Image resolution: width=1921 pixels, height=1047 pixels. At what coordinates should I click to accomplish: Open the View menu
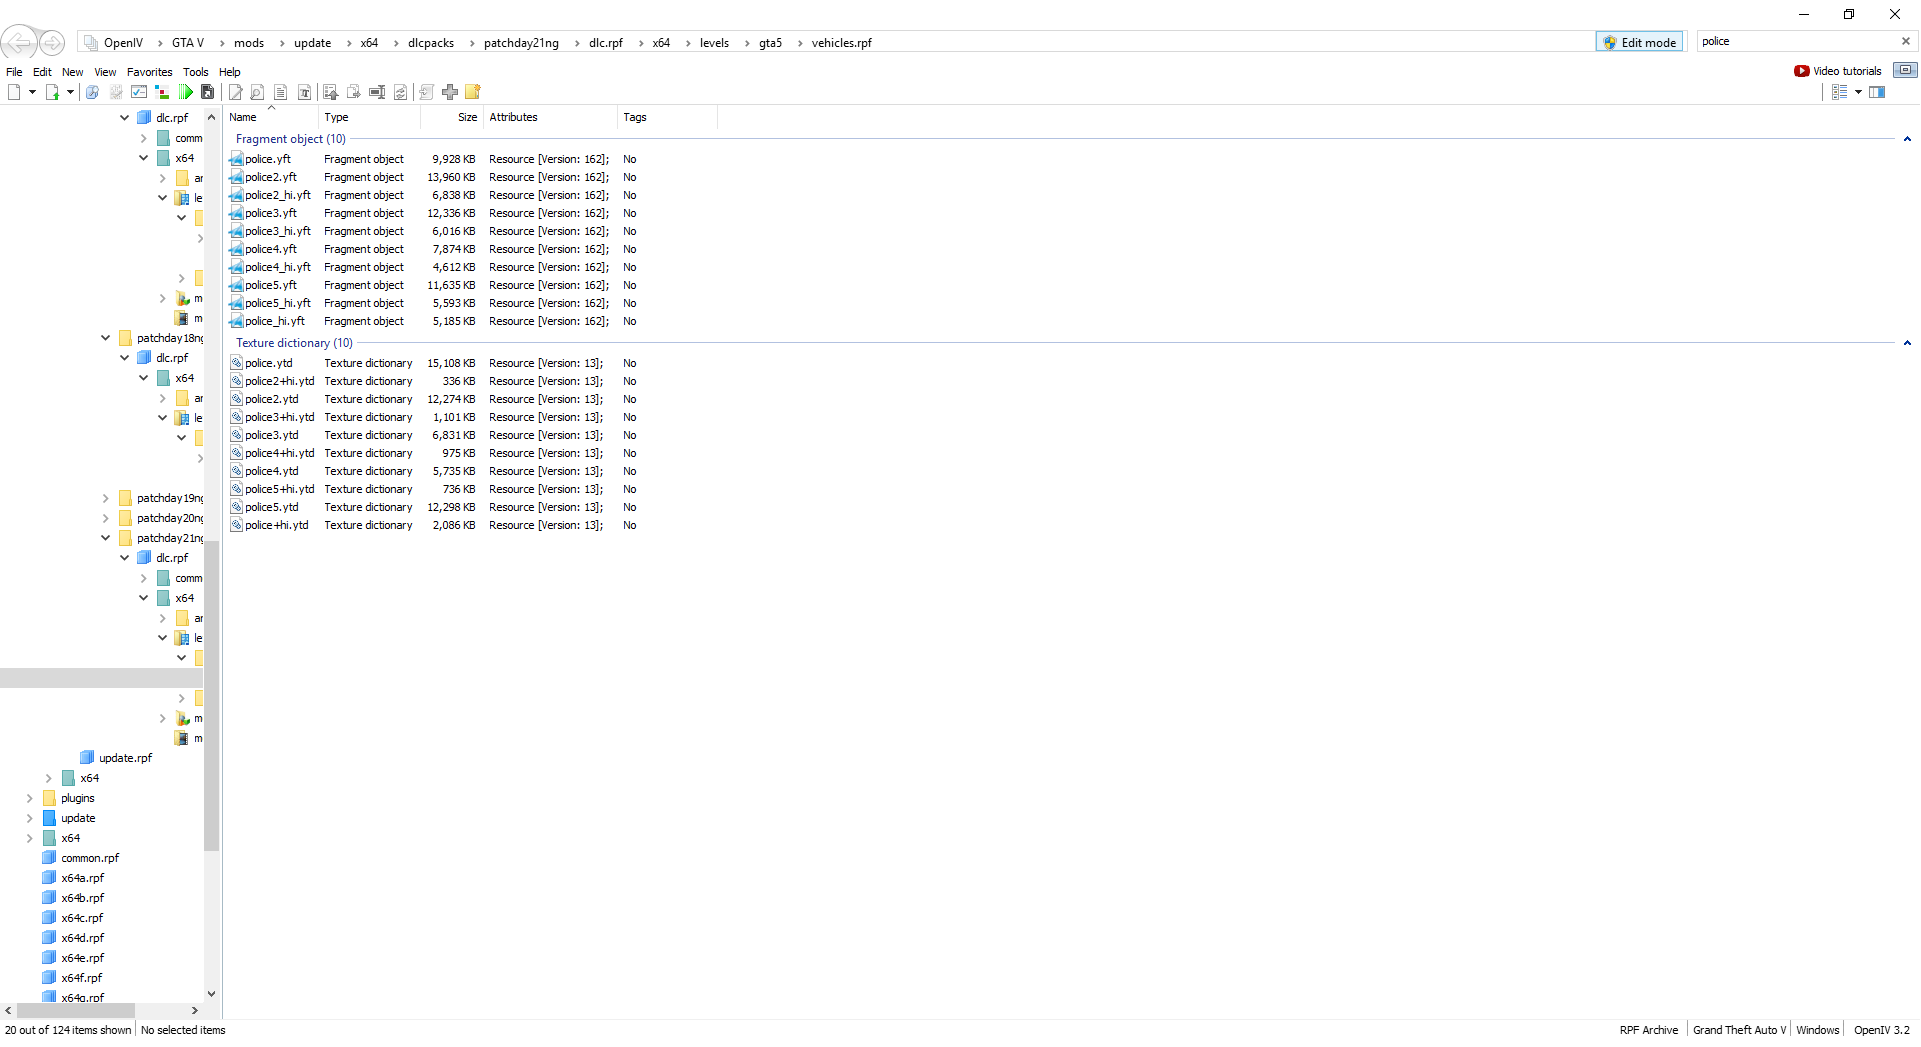(105, 72)
